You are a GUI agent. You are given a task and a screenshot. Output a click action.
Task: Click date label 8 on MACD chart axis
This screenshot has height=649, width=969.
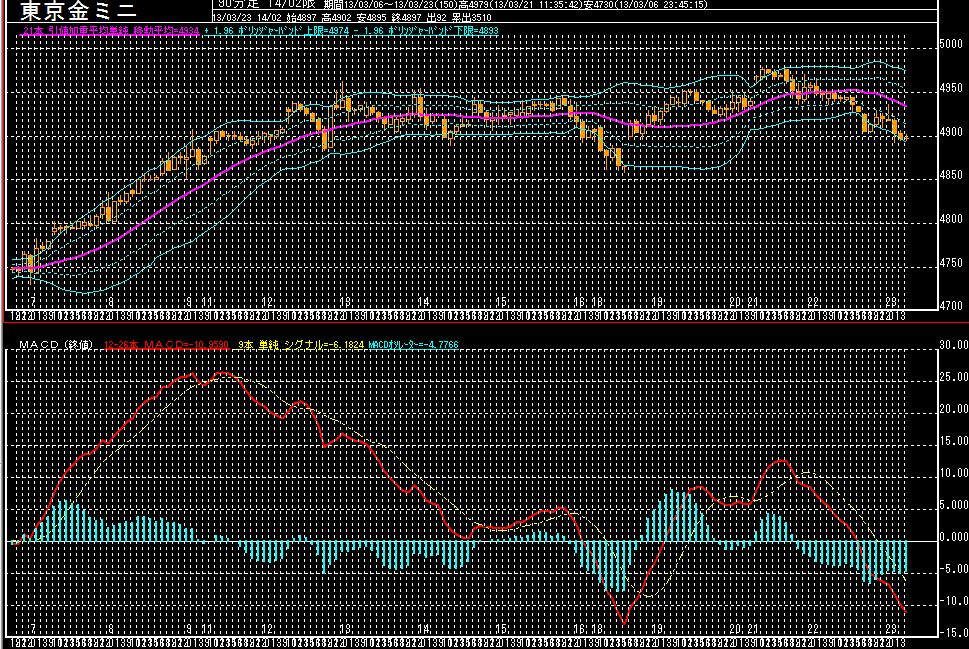111,629
